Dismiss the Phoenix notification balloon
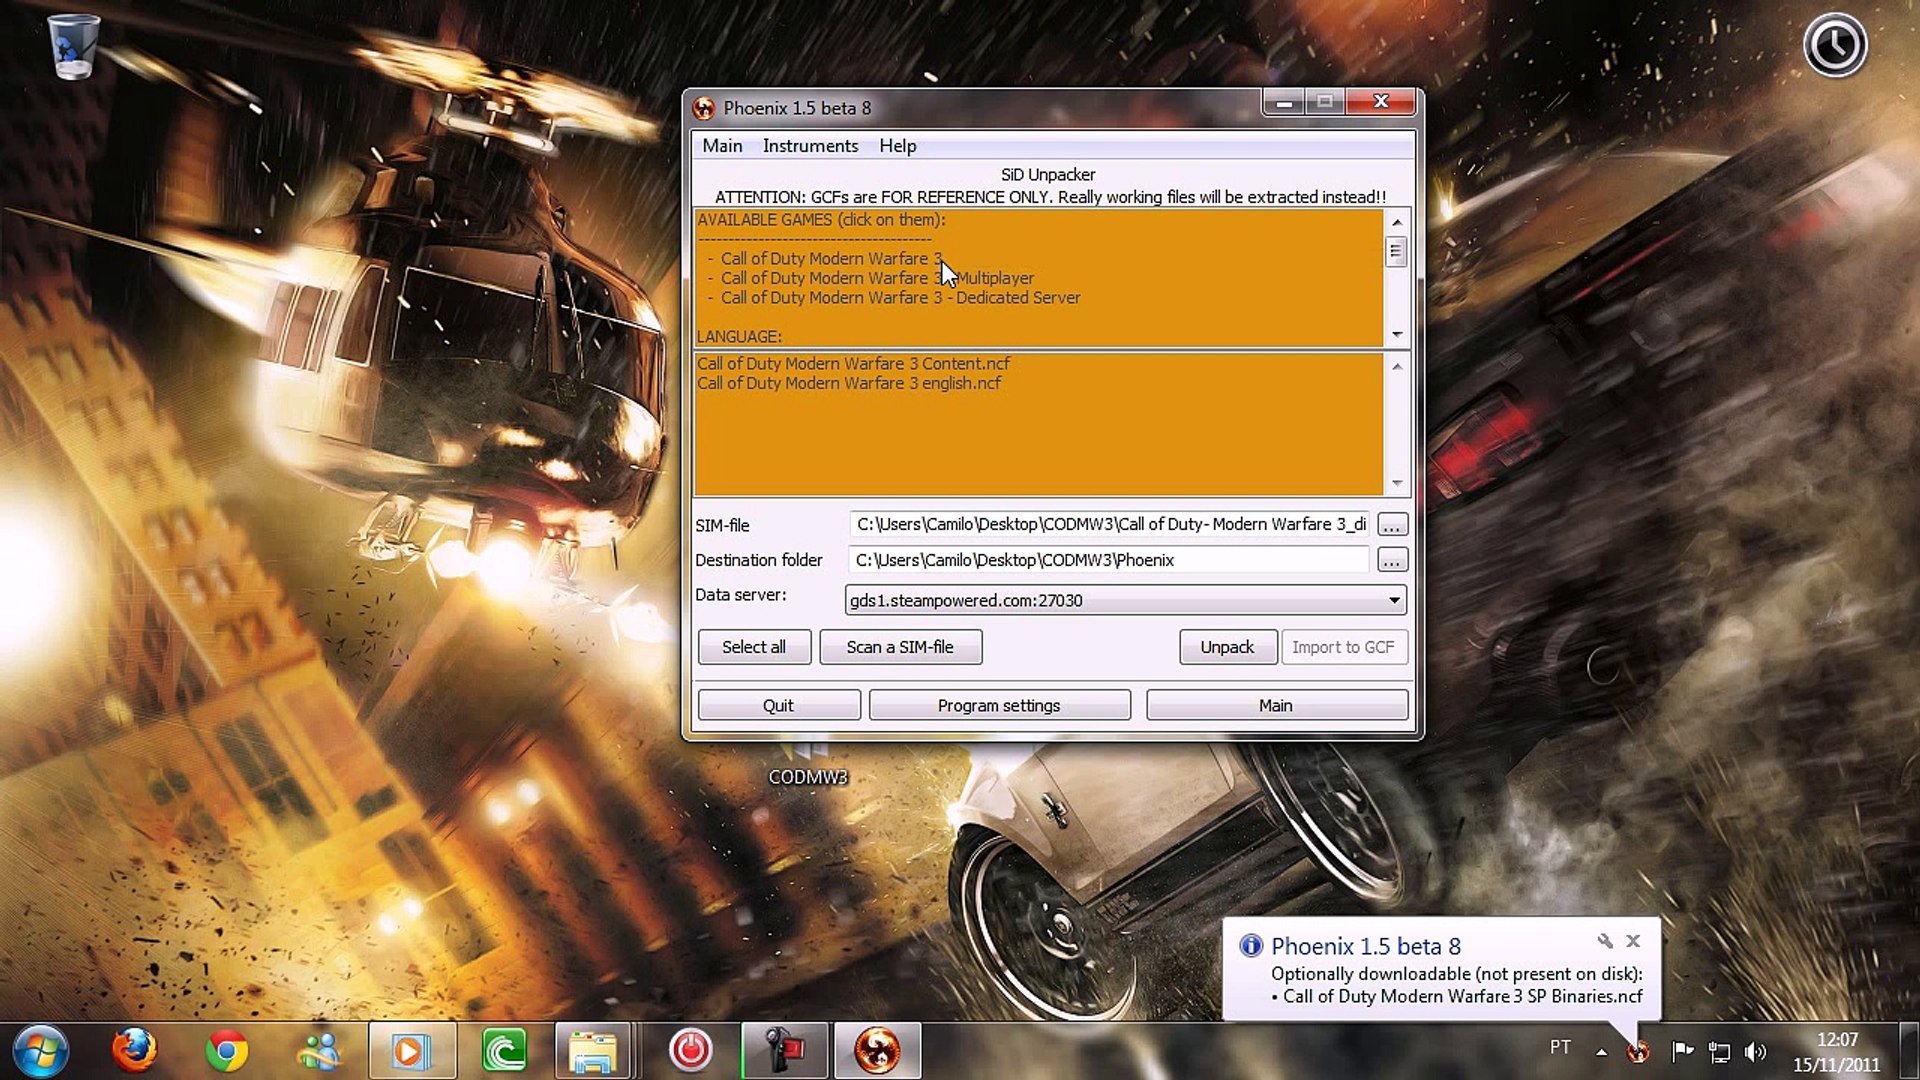1920x1080 pixels. 1633,941
